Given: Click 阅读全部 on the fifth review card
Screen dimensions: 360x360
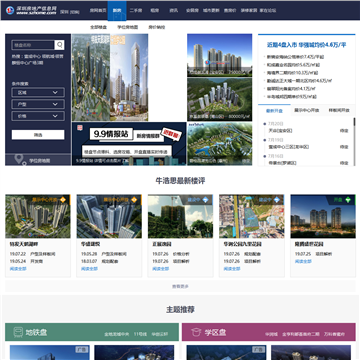Looking at the screenshot, I should (303, 261).
